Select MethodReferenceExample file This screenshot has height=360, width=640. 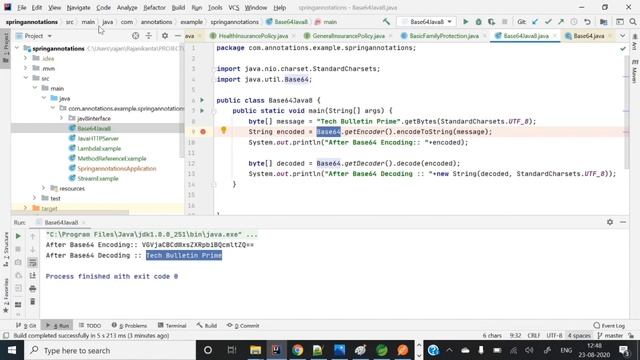point(111,158)
